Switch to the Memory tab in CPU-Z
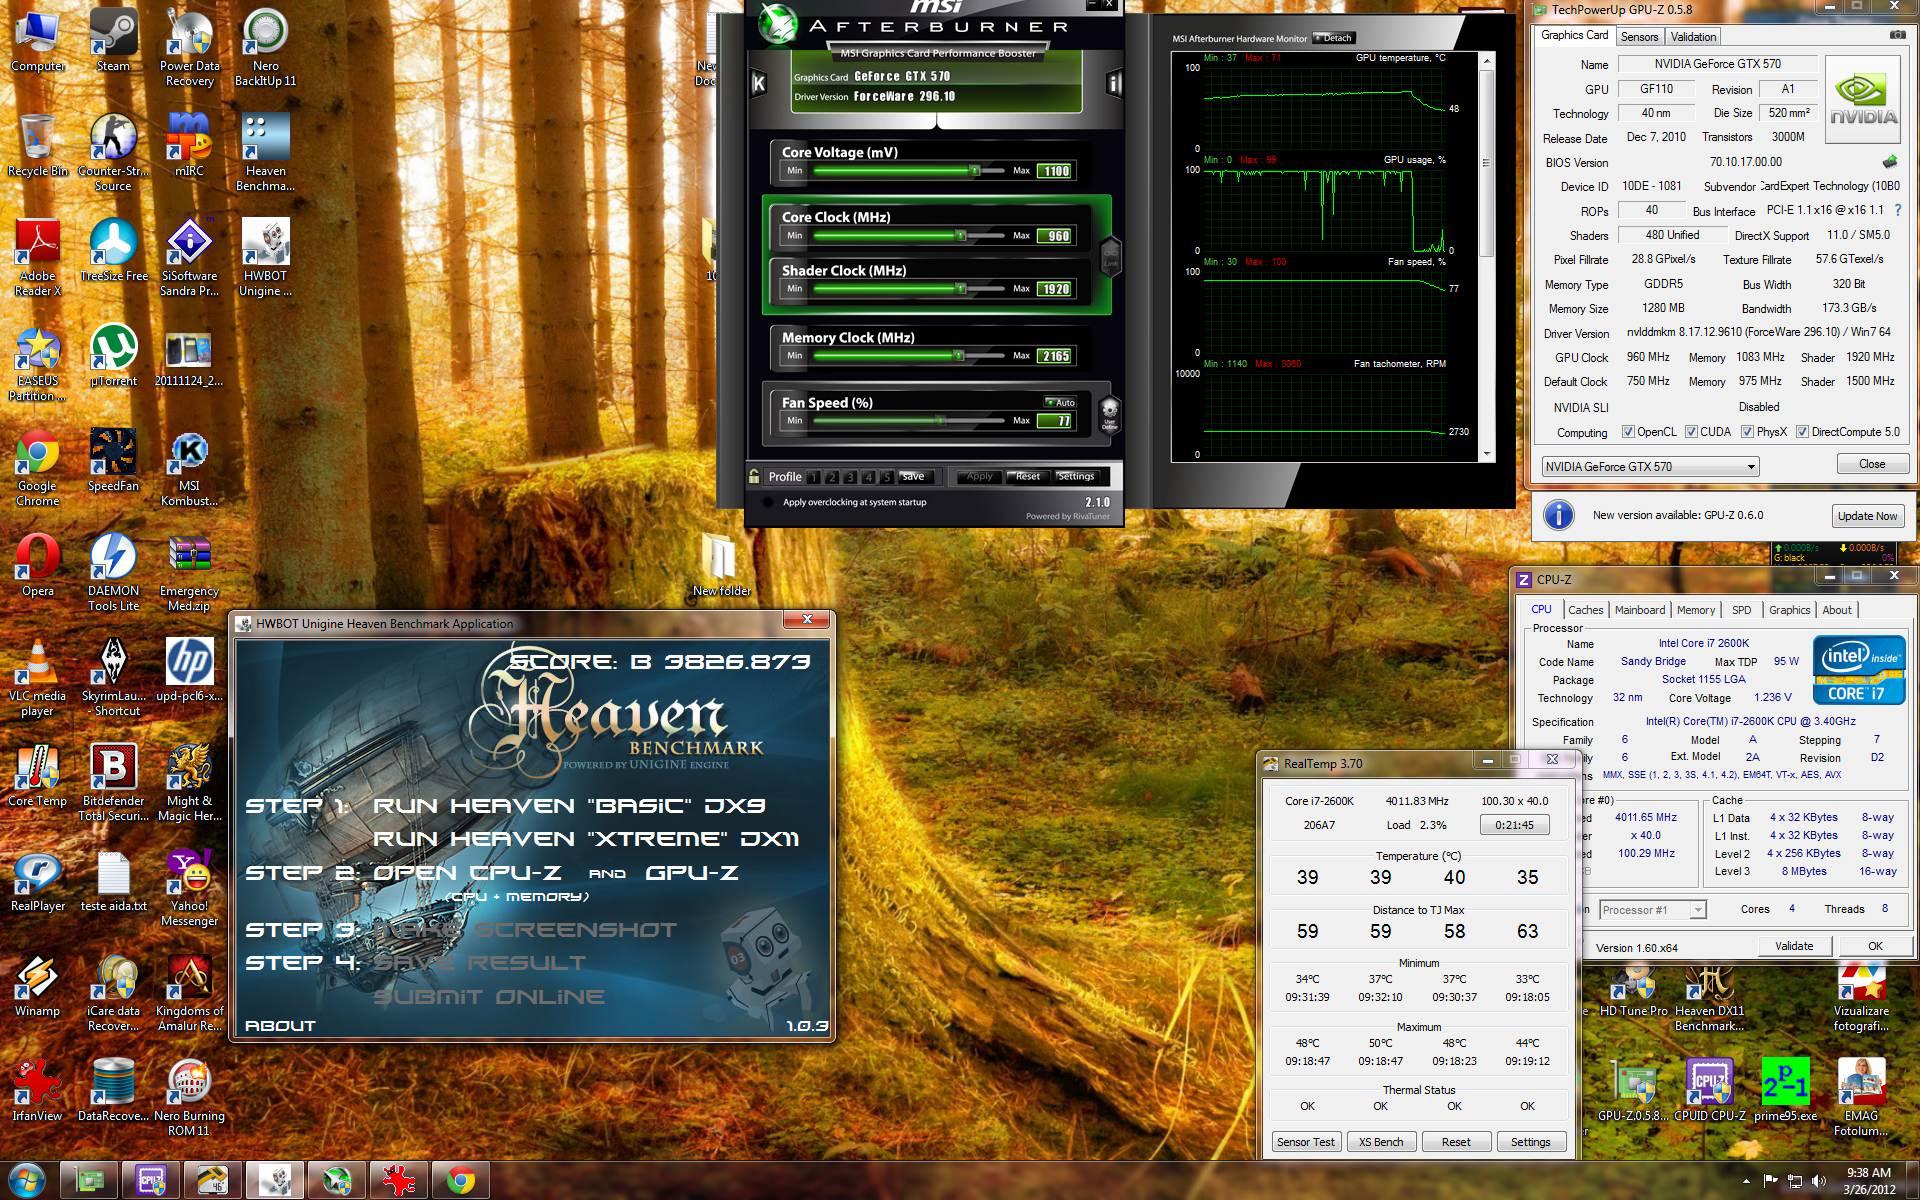The image size is (1920, 1200). (1695, 610)
